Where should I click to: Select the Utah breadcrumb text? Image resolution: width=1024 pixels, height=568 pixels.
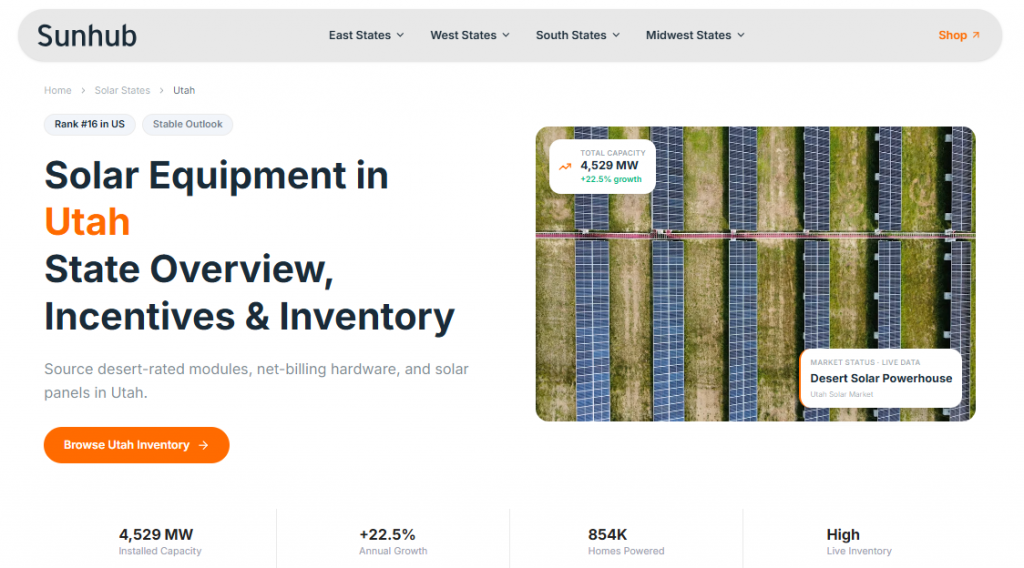184,90
